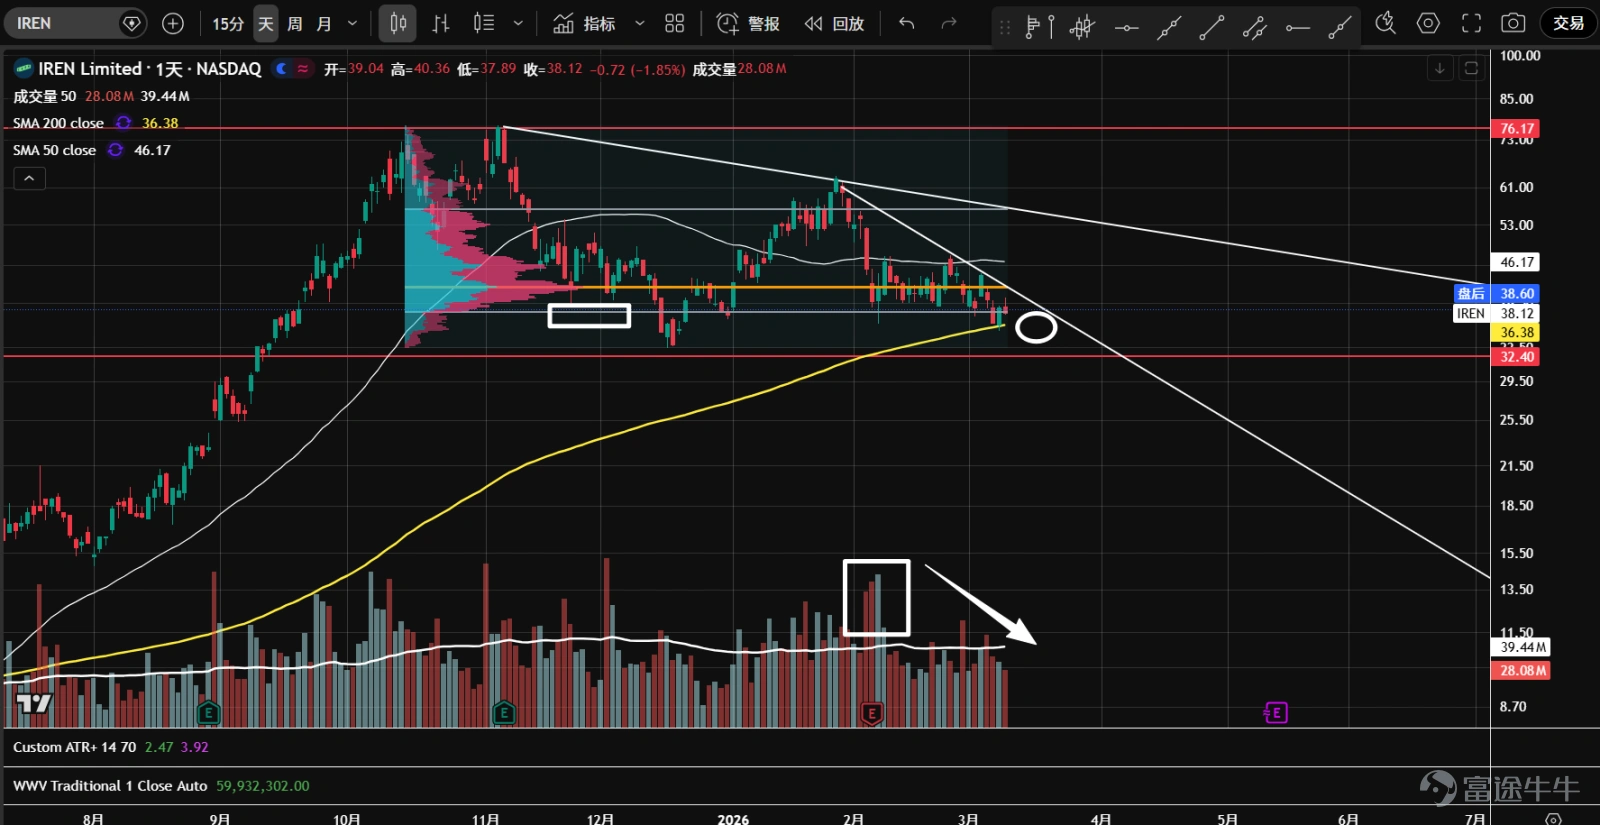Click the IREN symbol search box
Viewport: 1600px width, 825px height.
tap(73, 23)
